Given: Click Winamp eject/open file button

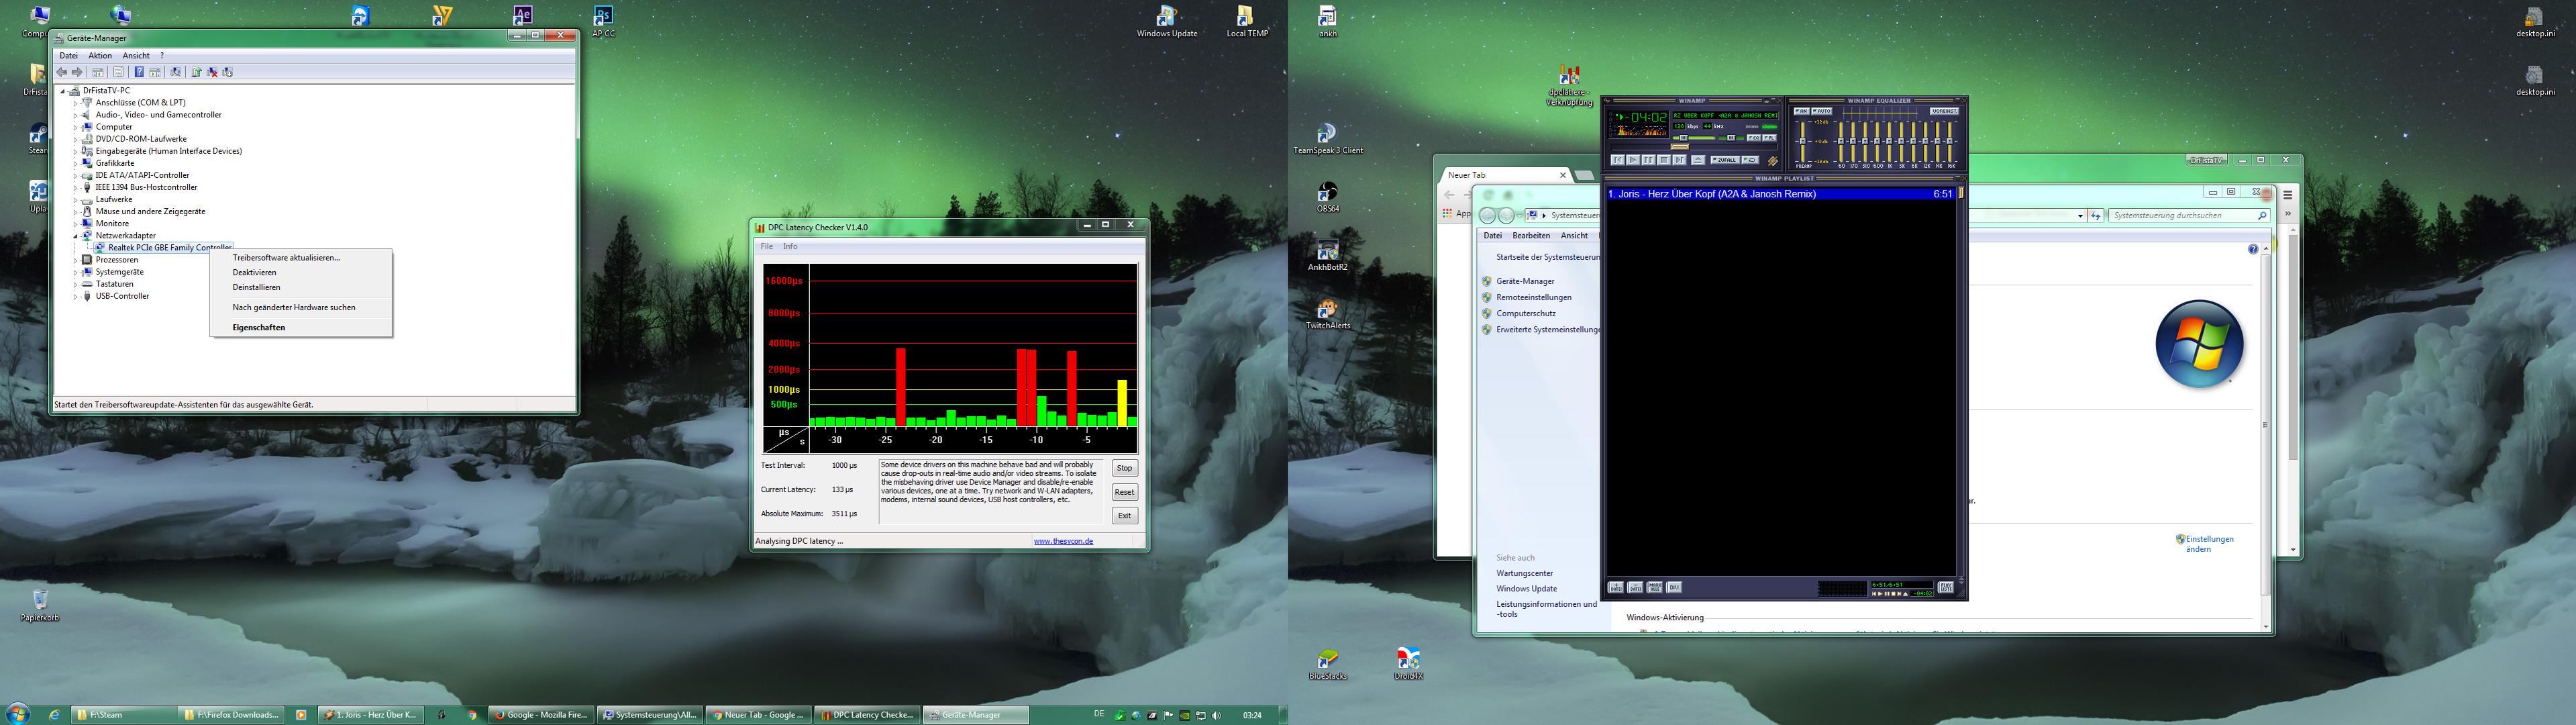Looking at the screenshot, I should (1698, 160).
